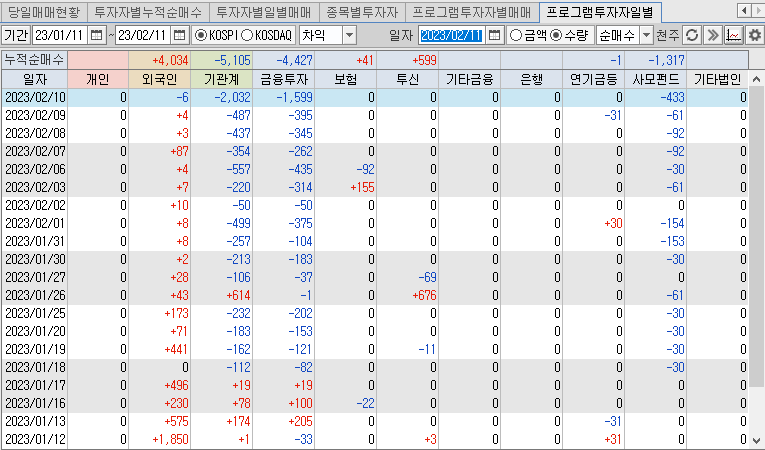Click the 기타법인 column header
This screenshot has height=450, width=765.
point(717,79)
